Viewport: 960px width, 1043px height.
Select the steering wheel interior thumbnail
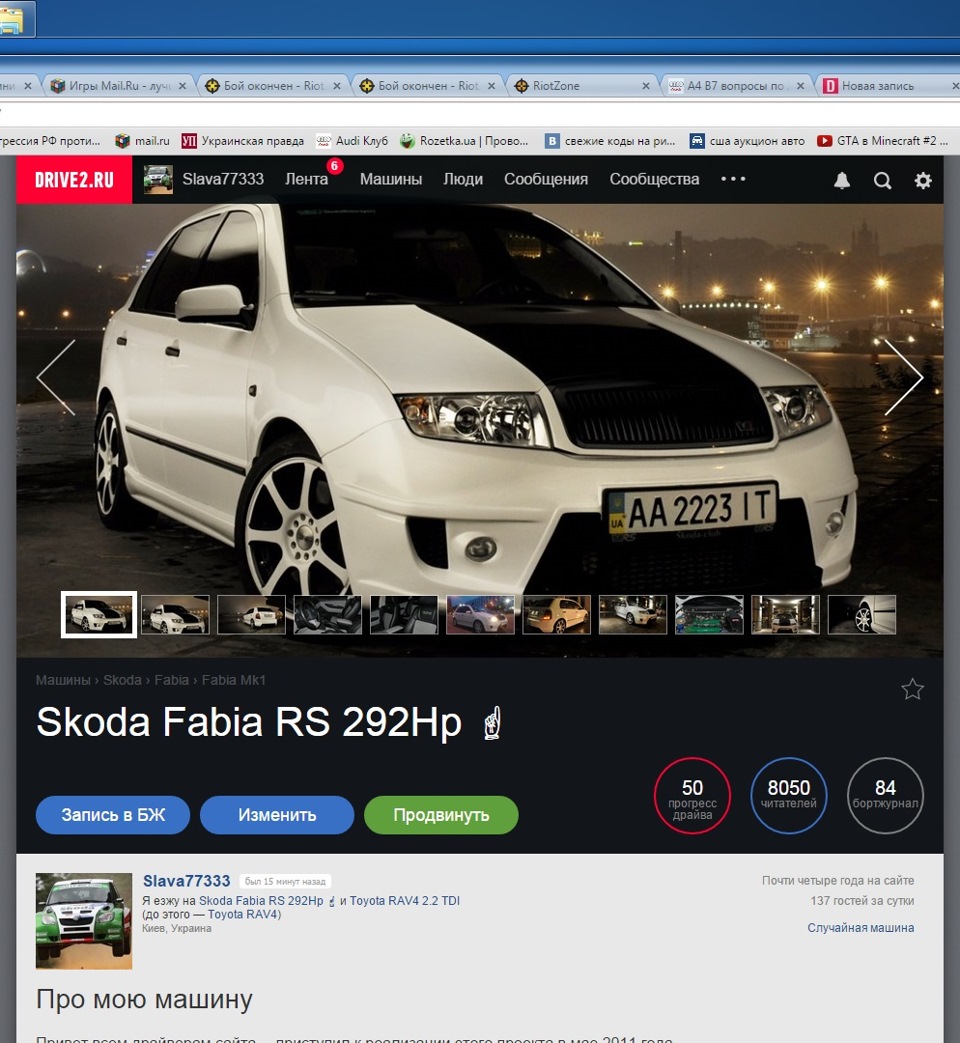(328, 615)
